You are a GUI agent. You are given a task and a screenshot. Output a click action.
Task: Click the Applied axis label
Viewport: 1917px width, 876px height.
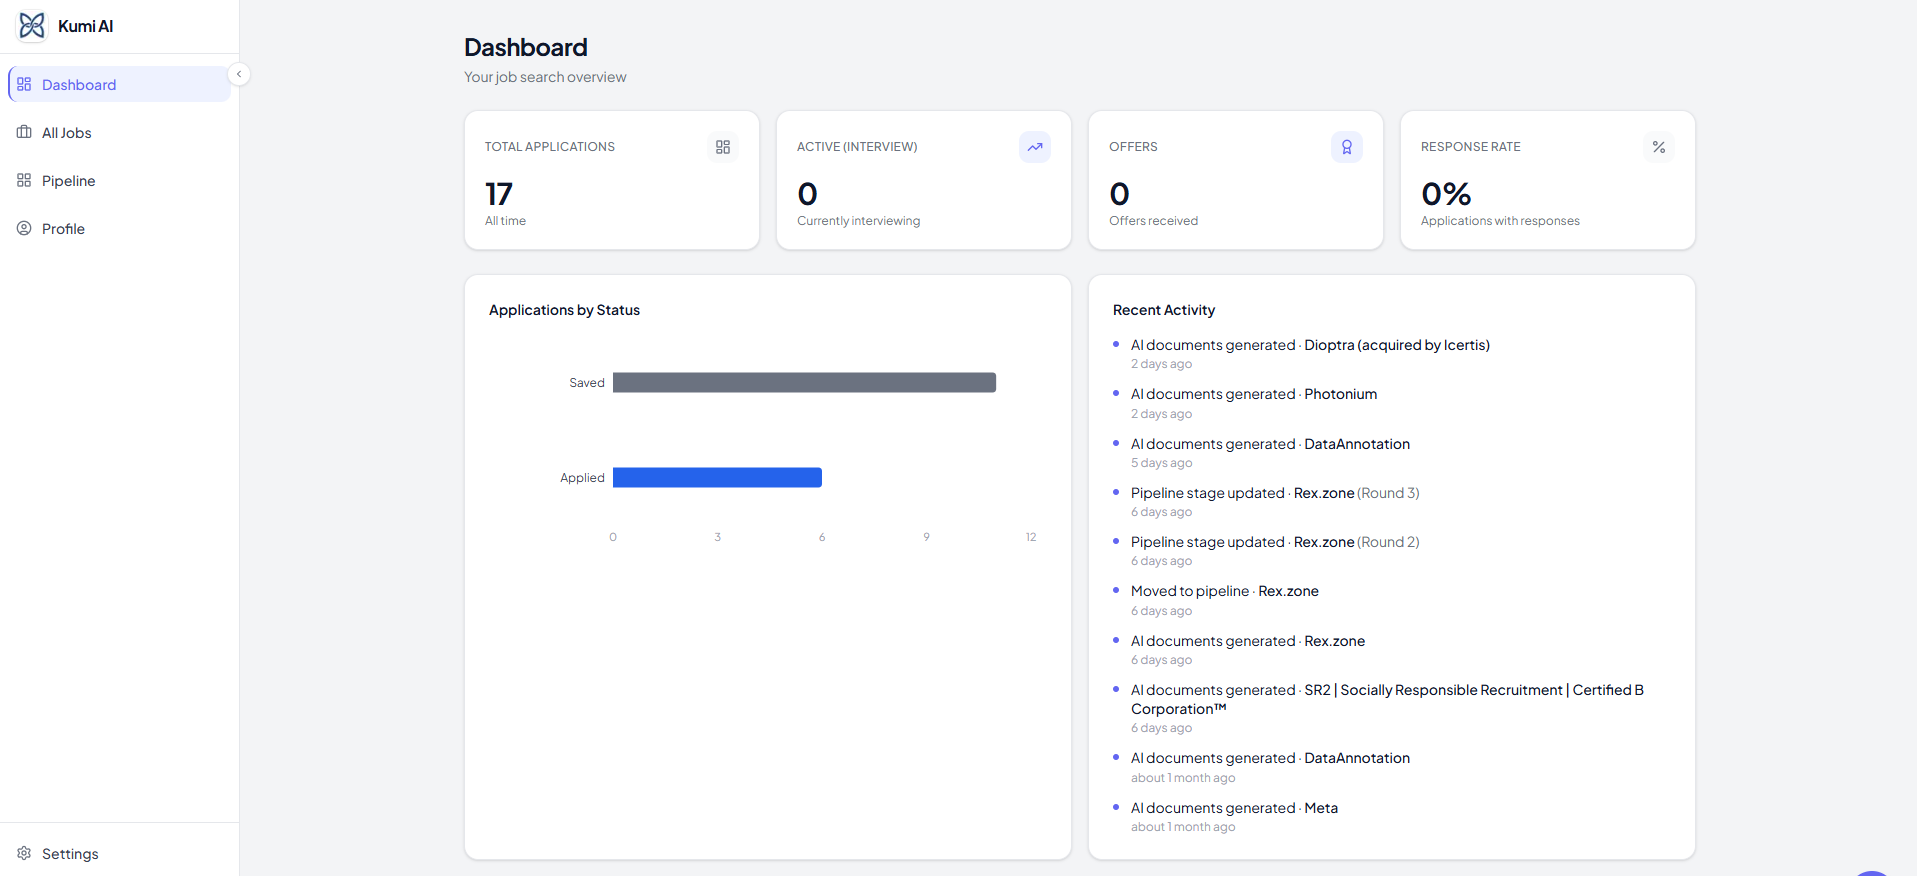click(x=582, y=477)
